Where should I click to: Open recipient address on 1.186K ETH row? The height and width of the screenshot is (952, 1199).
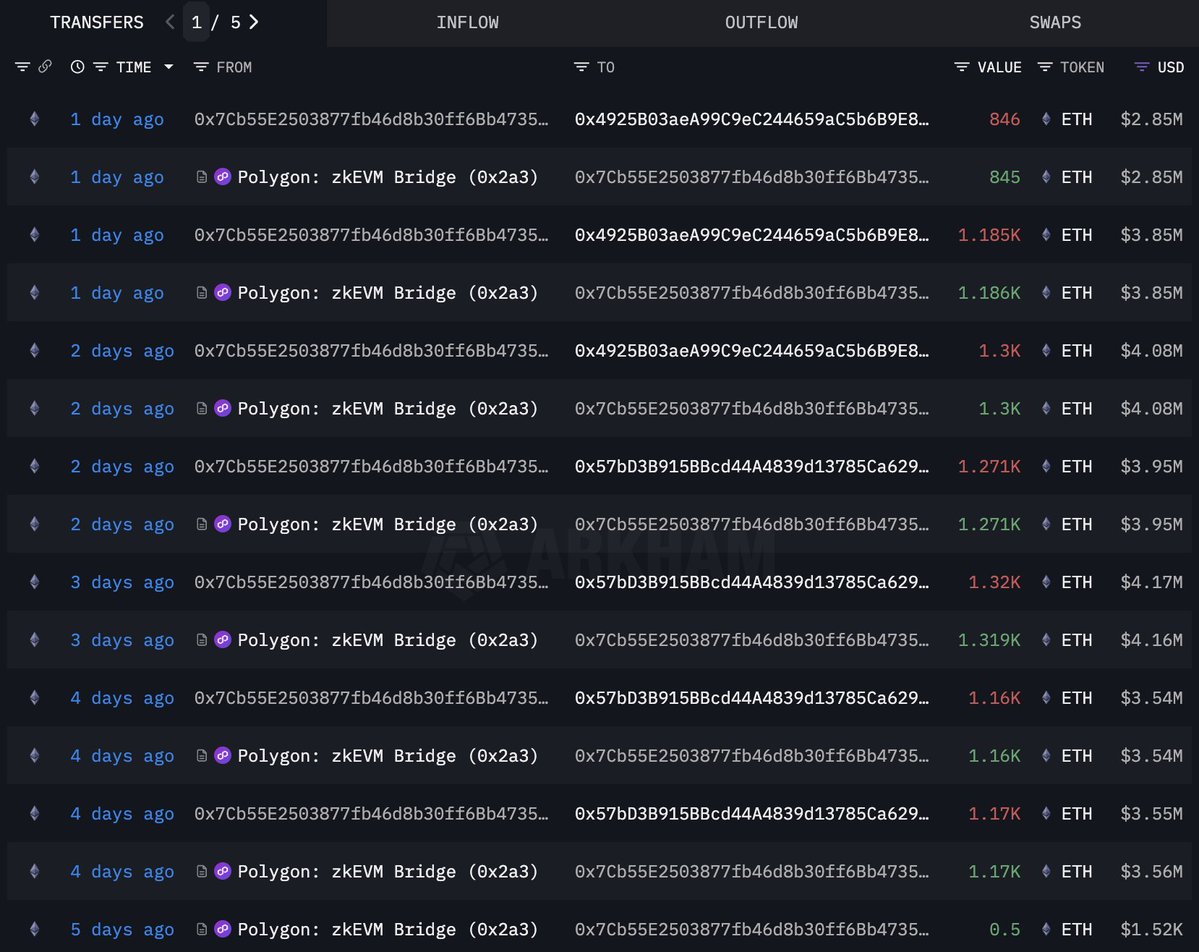tap(752, 293)
